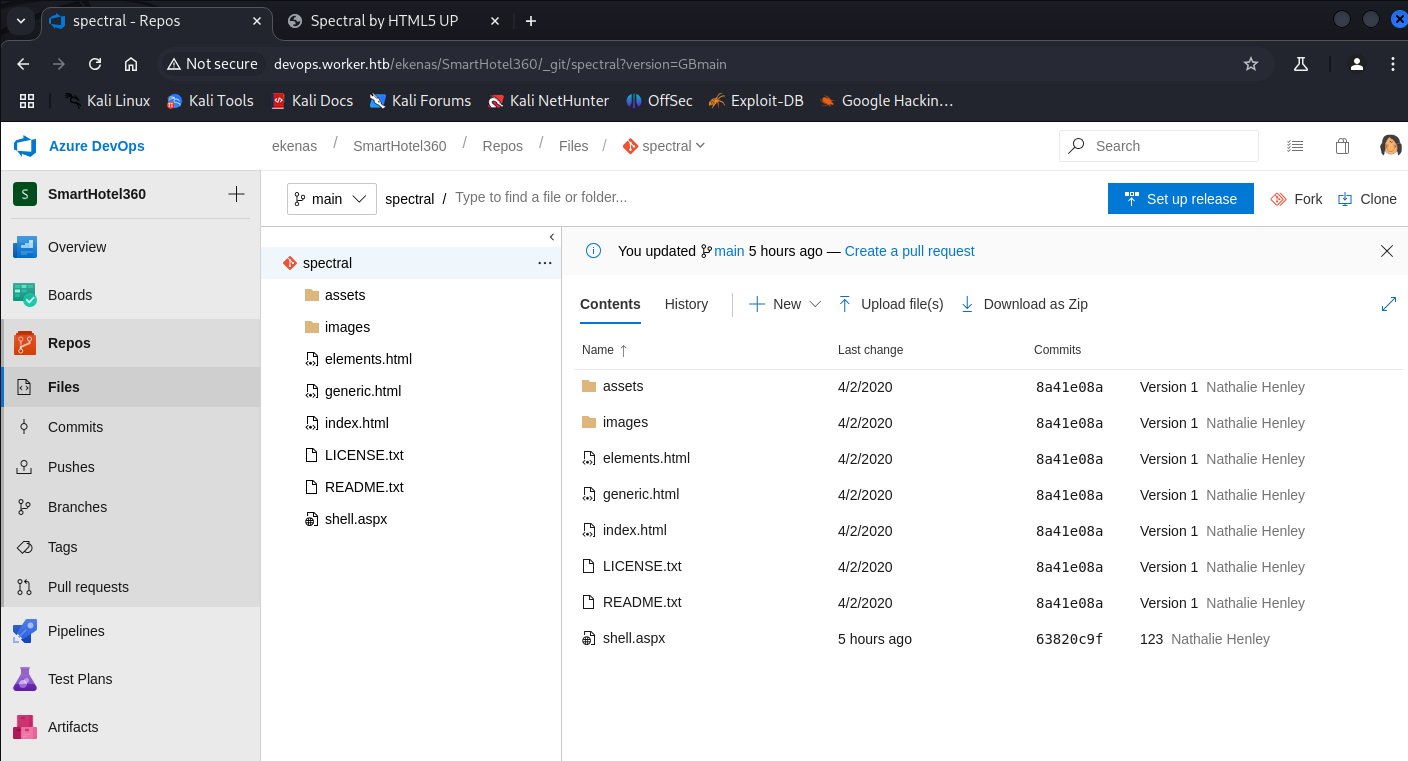Open the SmartHotel360 breadcrumb link
This screenshot has width=1408, height=761.
(x=400, y=146)
